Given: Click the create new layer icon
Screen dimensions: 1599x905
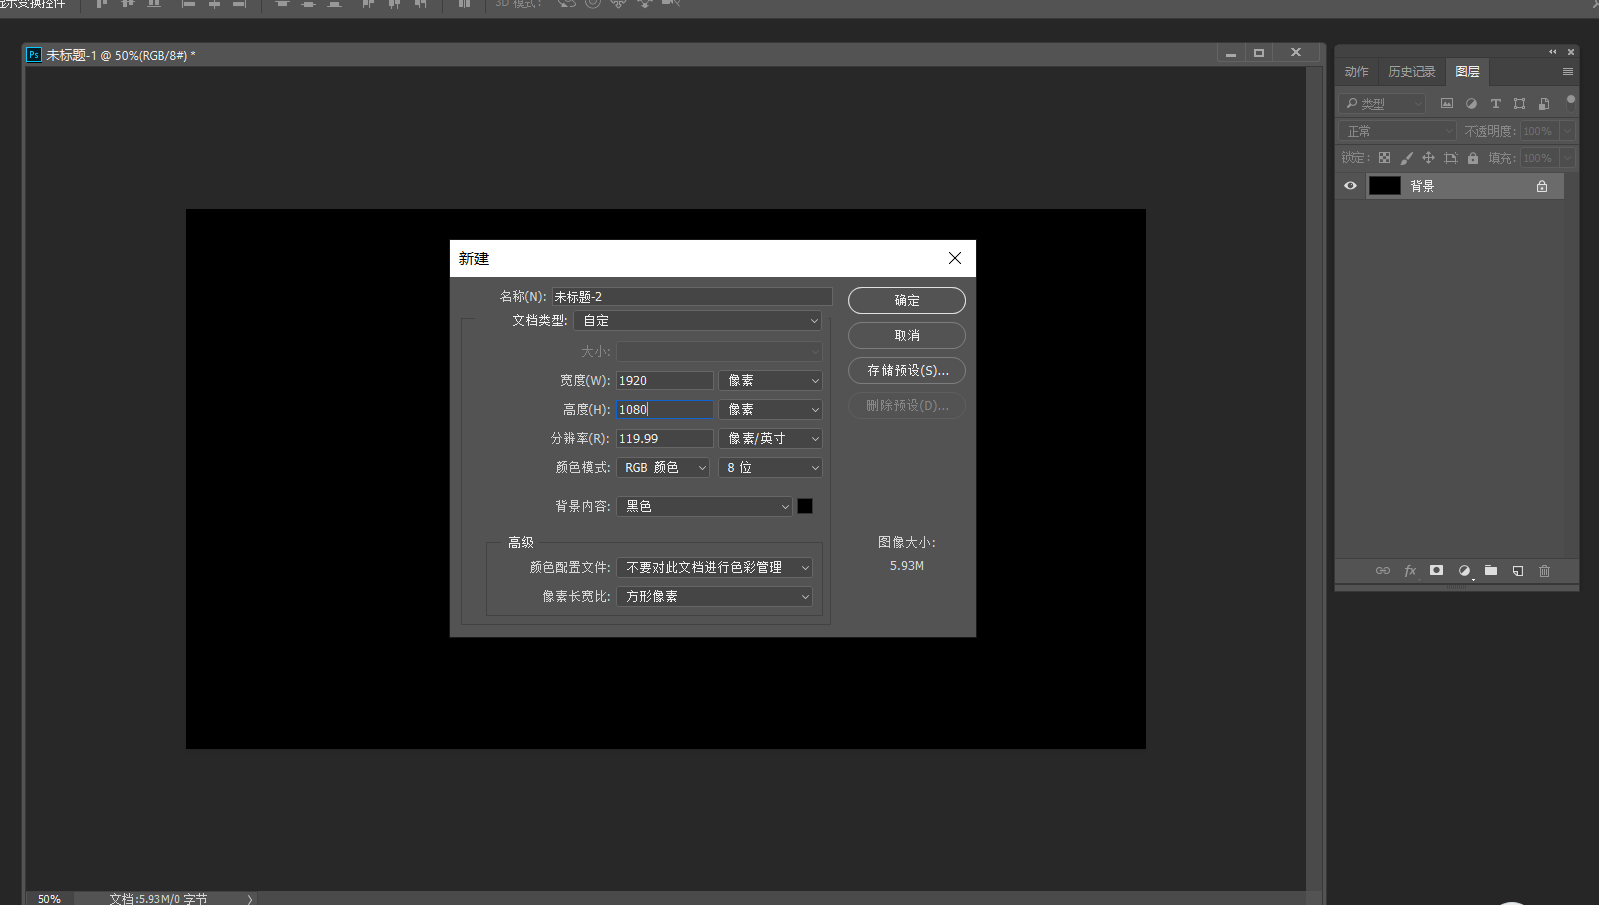Looking at the screenshot, I should coord(1518,570).
